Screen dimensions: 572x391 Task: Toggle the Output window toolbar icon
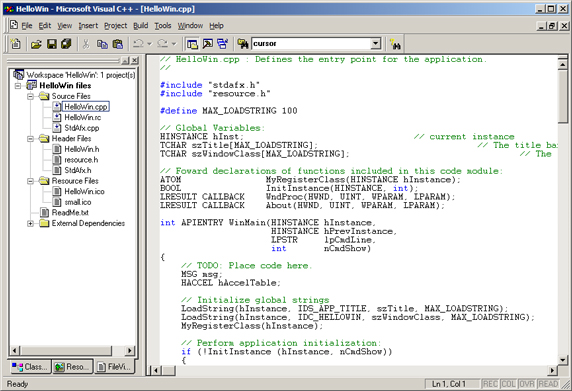pyautogui.click(x=208, y=44)
